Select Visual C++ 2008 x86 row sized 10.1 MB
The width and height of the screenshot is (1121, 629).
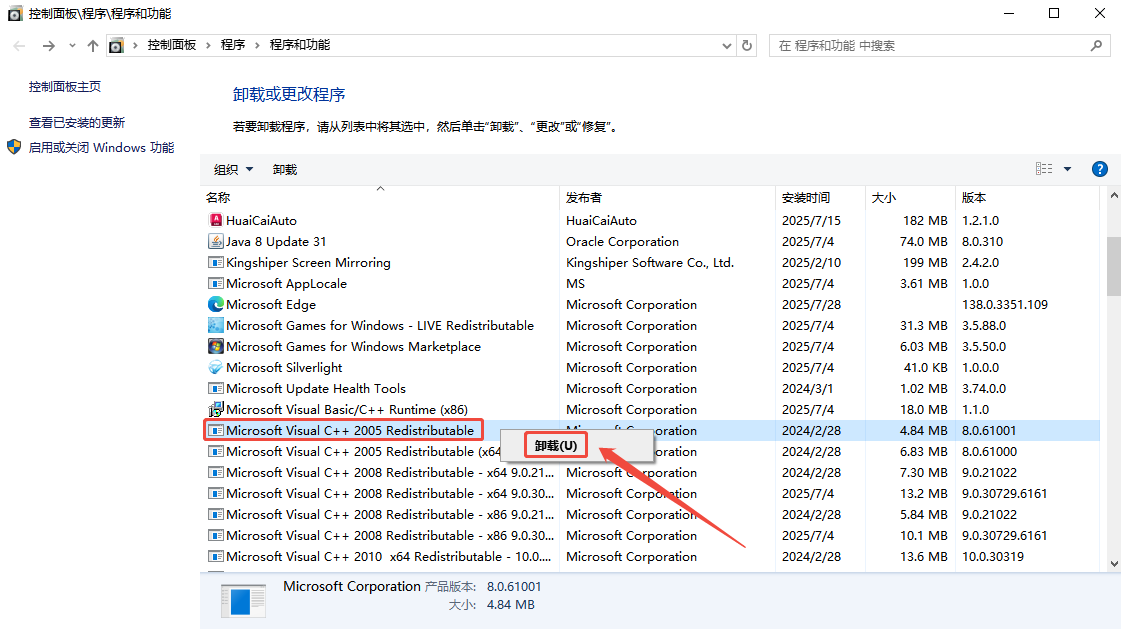(x=651, y=535)
